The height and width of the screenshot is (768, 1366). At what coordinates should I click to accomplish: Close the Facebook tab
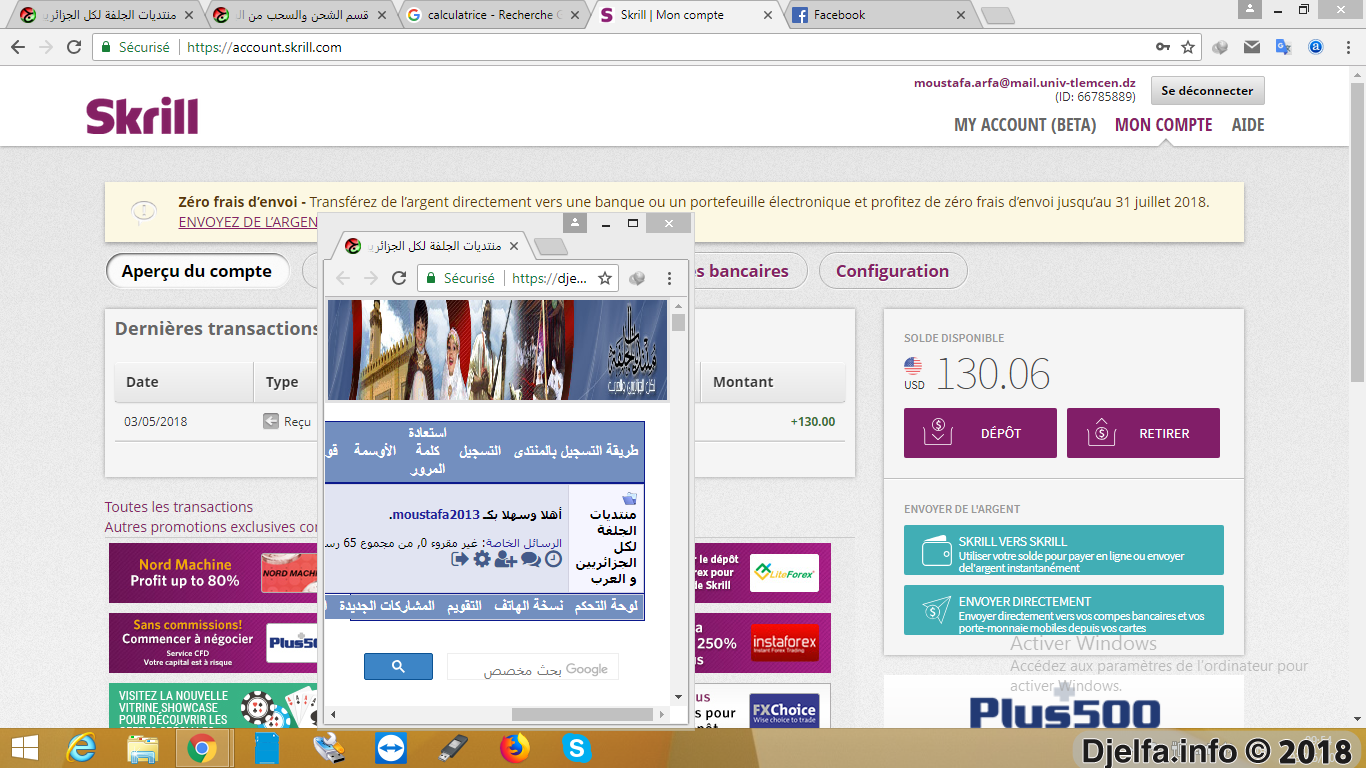pos(962,15)
